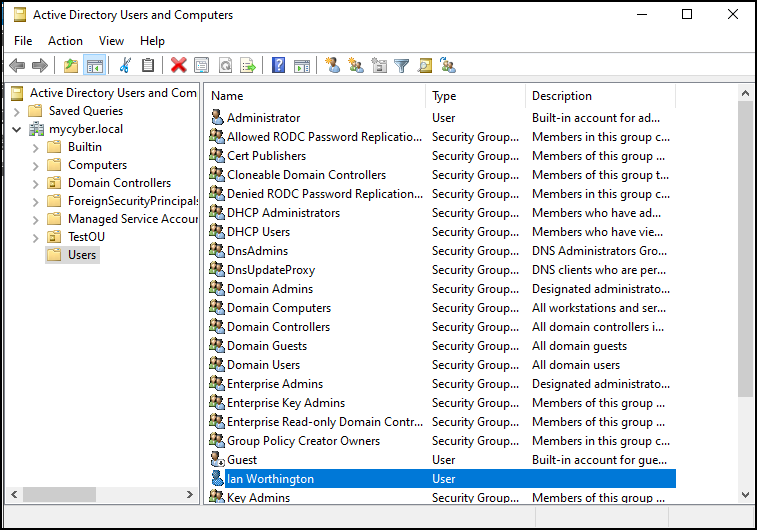The height and width of the screenshot is (530, 757).
Task: Go up one level with the folder-arrow icon
Action: (x=70, y=65)
